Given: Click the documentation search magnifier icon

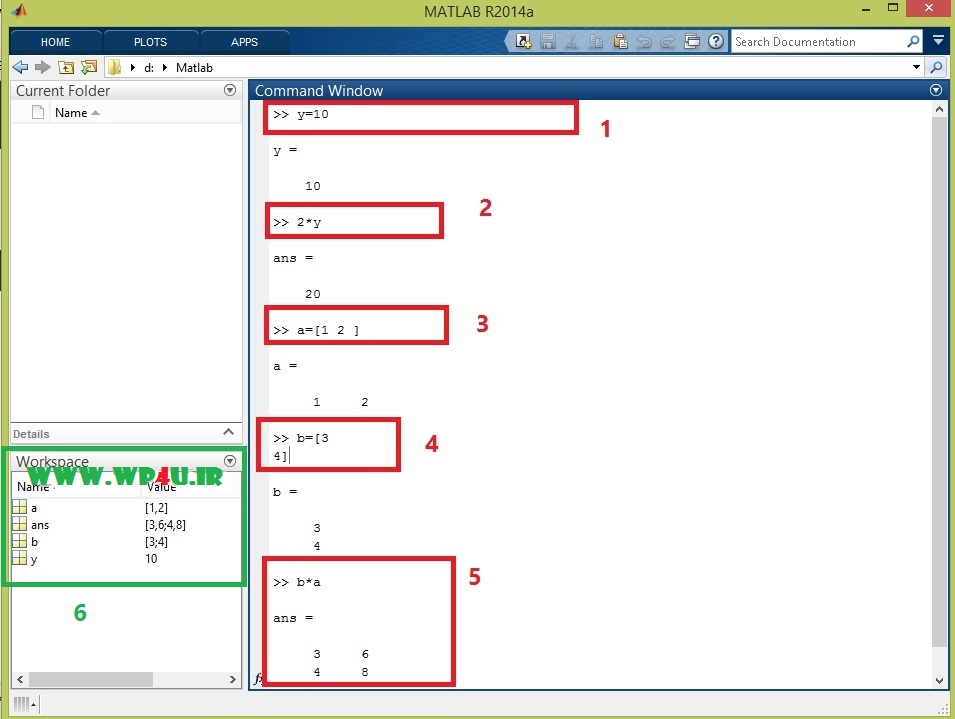Looking at the screenshot, I should pos(913,41).
